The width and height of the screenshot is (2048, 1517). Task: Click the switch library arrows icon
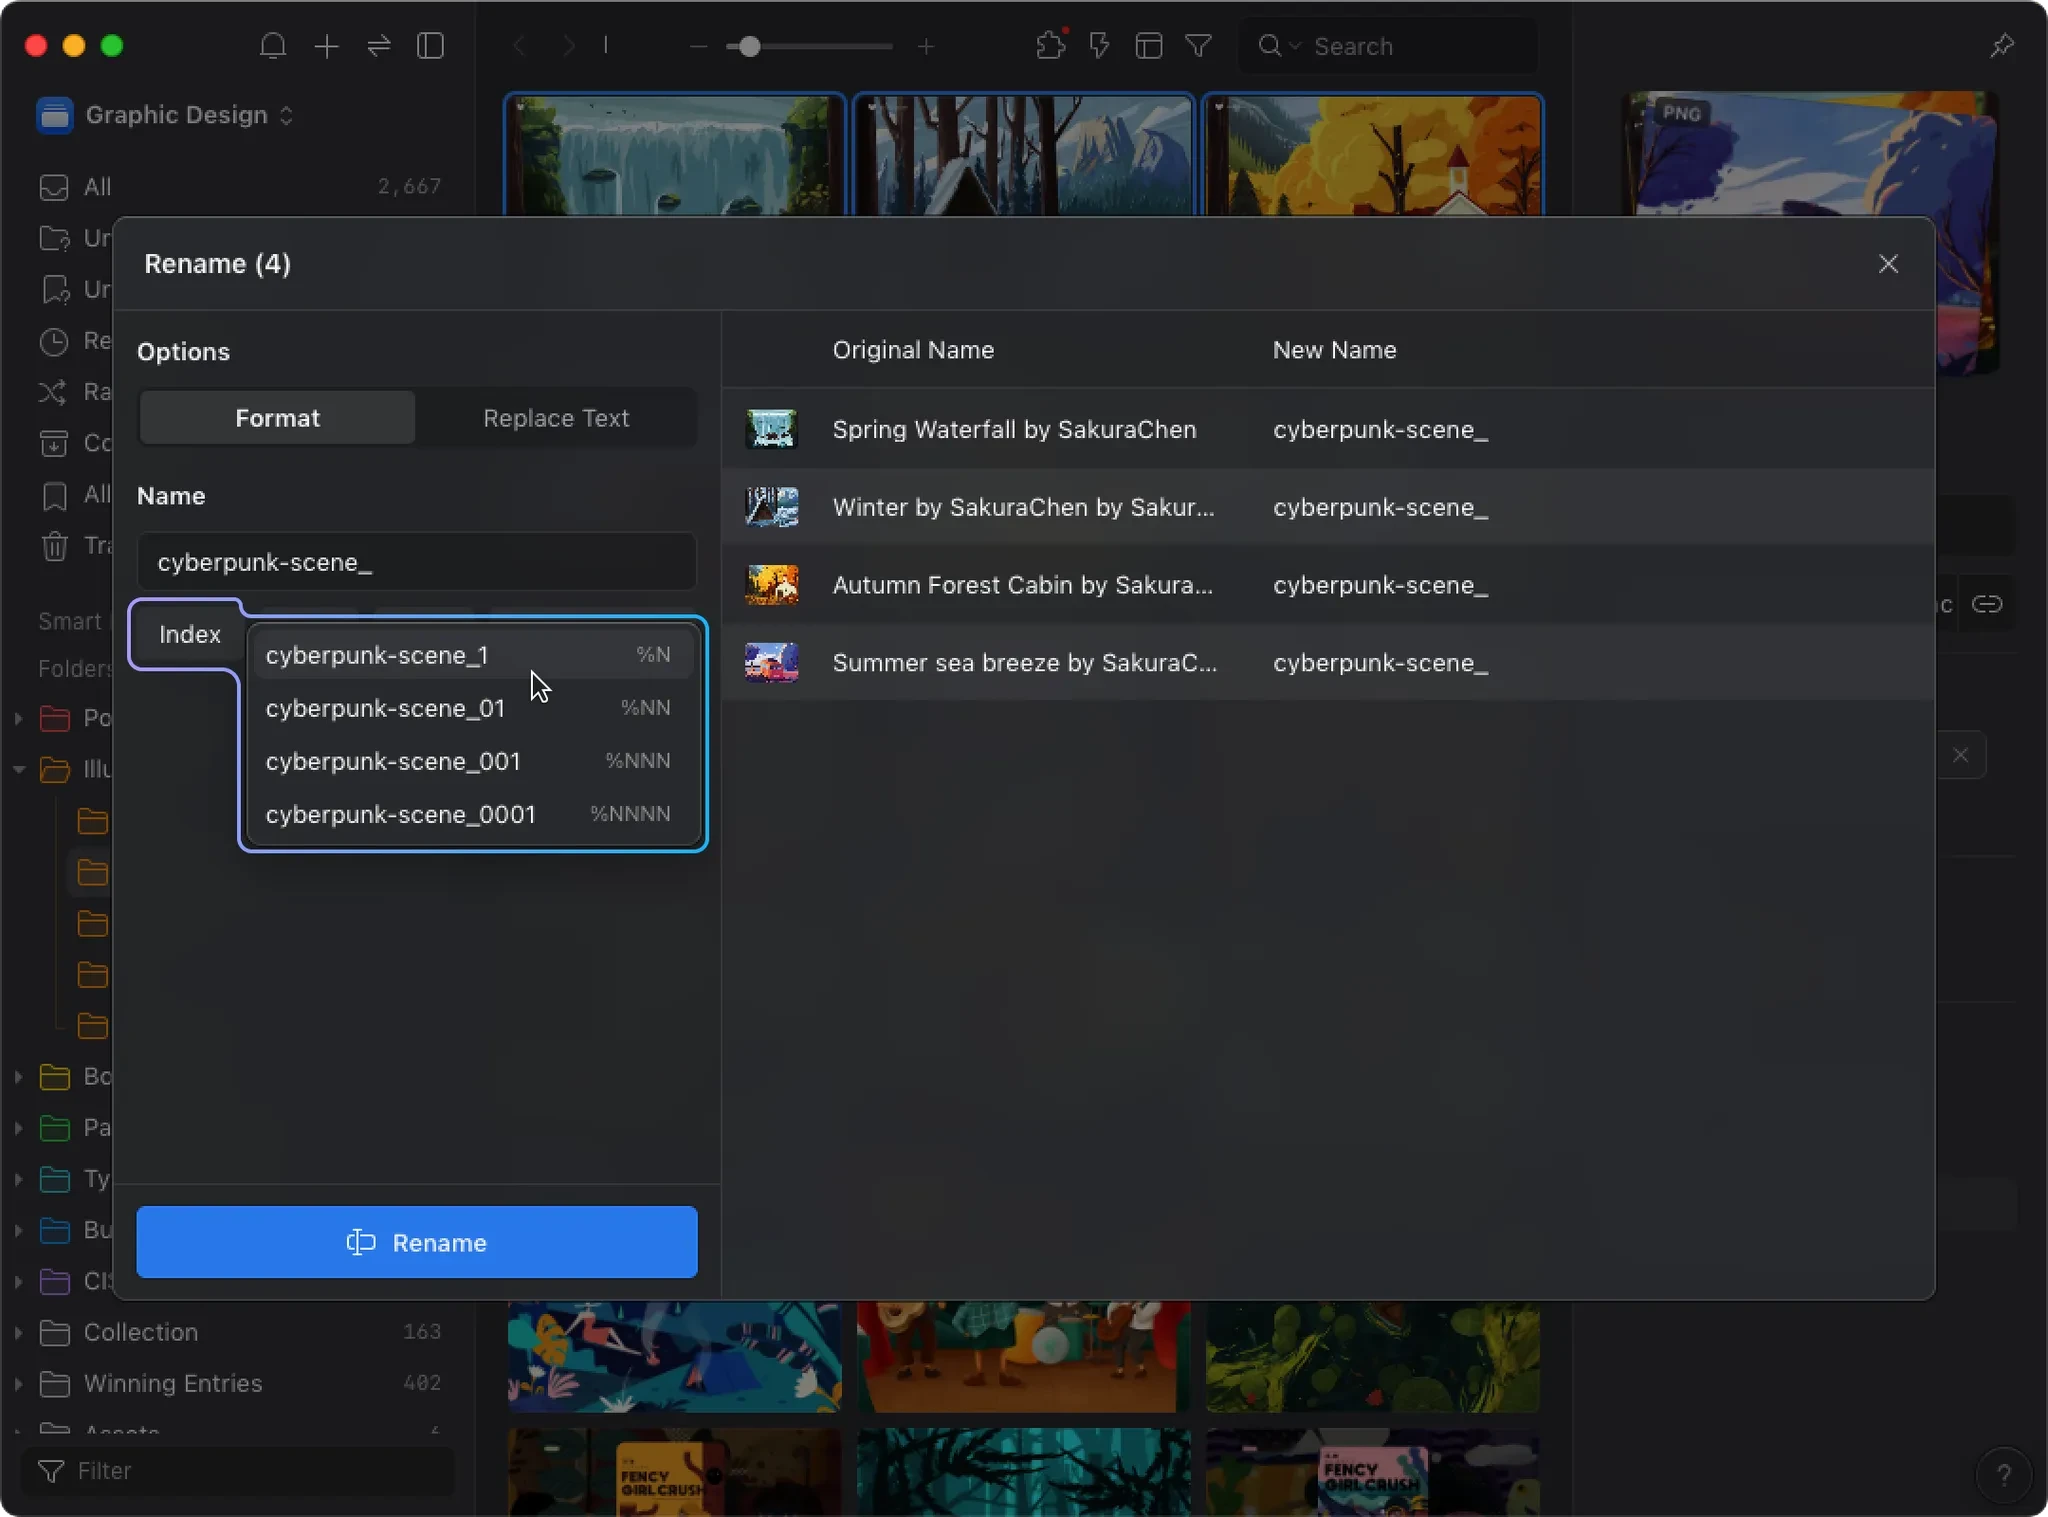tap(379, 46)
